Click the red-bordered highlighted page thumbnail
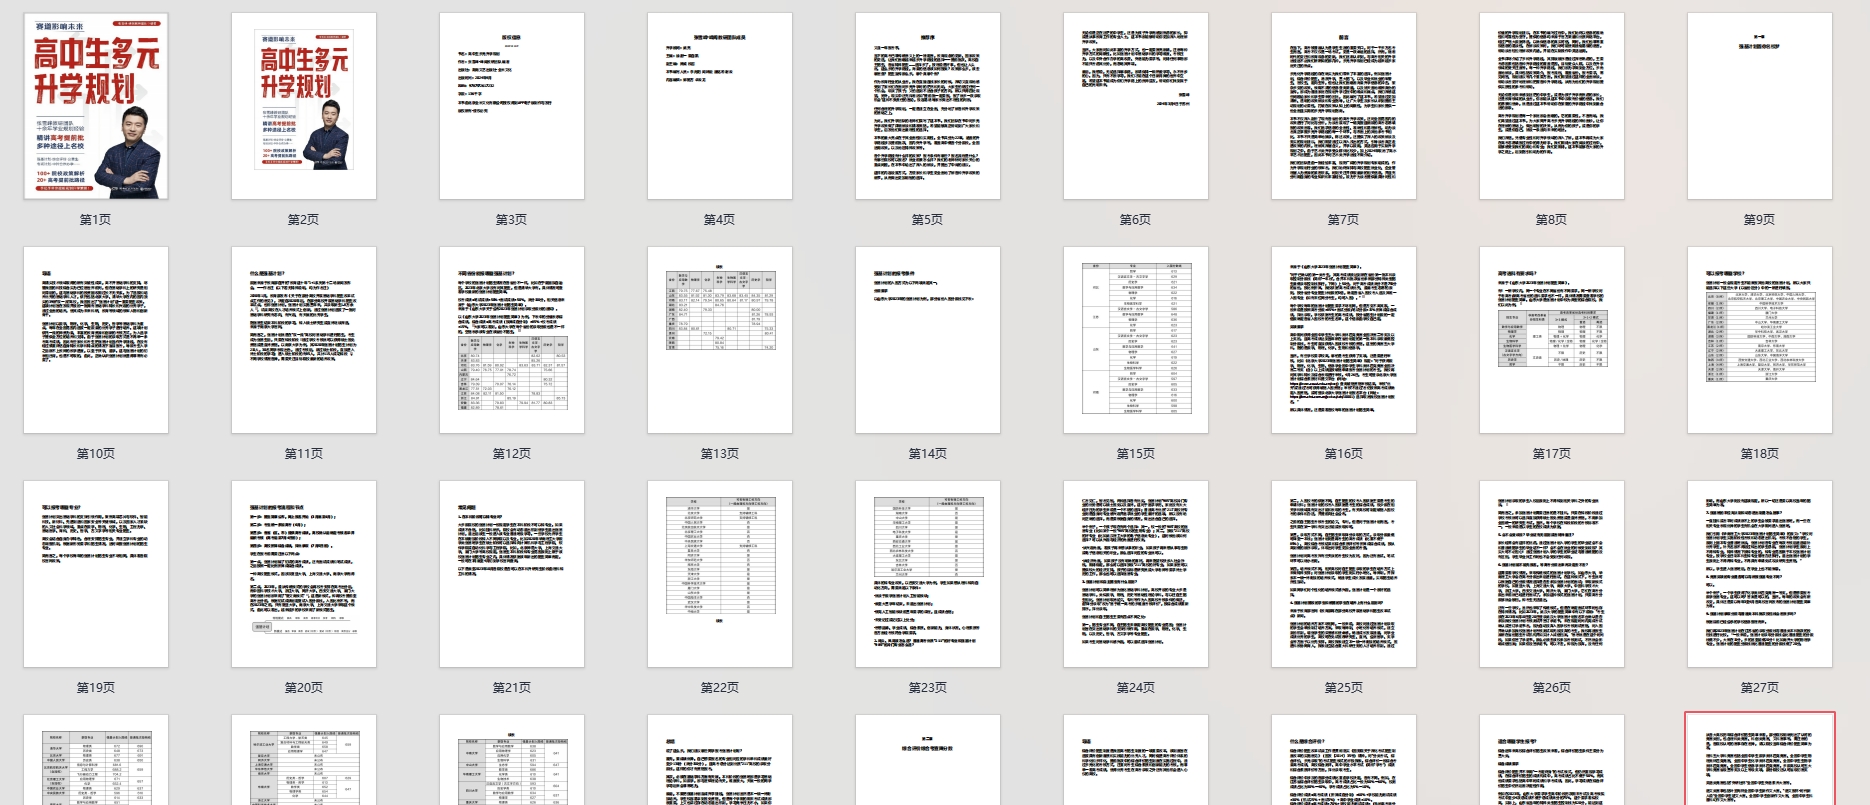This screenshot has height=805, width=1870. 1760,760
